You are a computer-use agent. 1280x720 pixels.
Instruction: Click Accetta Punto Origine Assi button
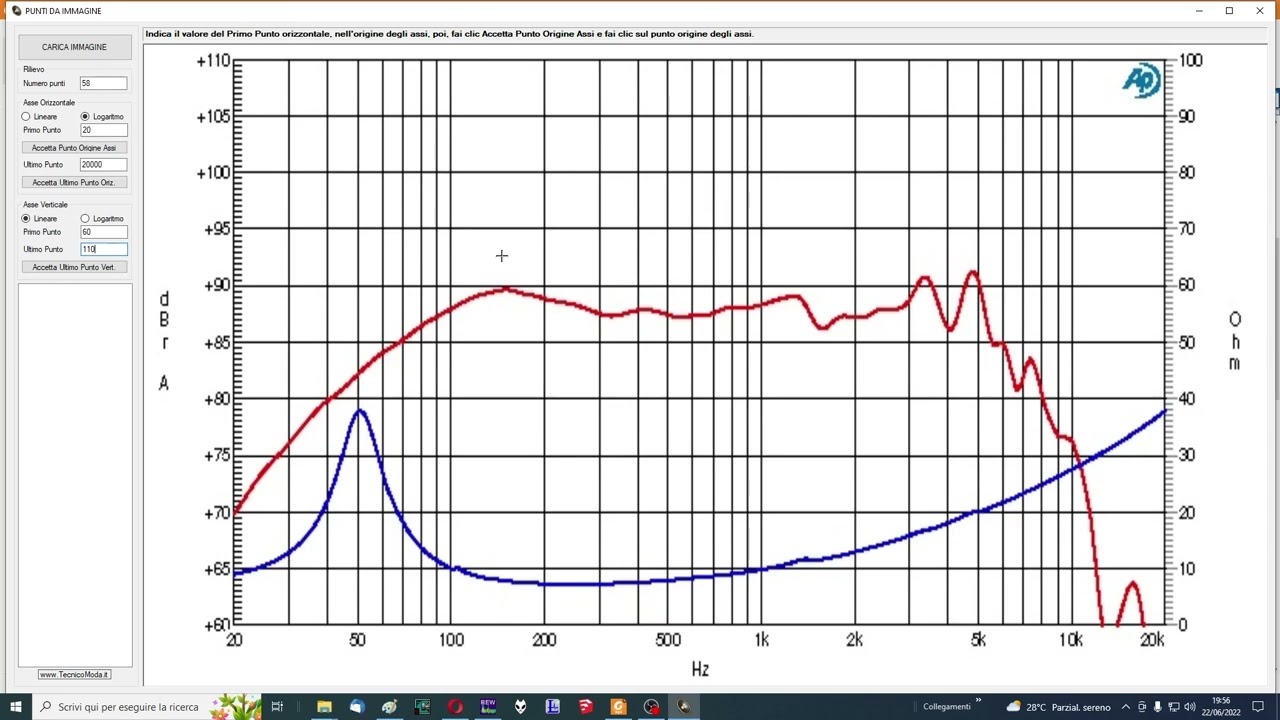(x=74, y=148)
